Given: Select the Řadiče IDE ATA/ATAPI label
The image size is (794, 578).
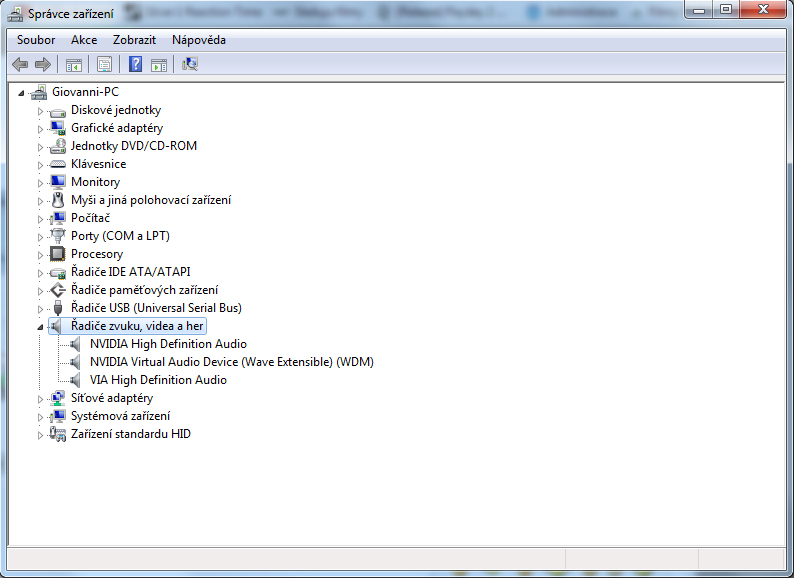Looking at the screenshot, I should coord(131,272).
